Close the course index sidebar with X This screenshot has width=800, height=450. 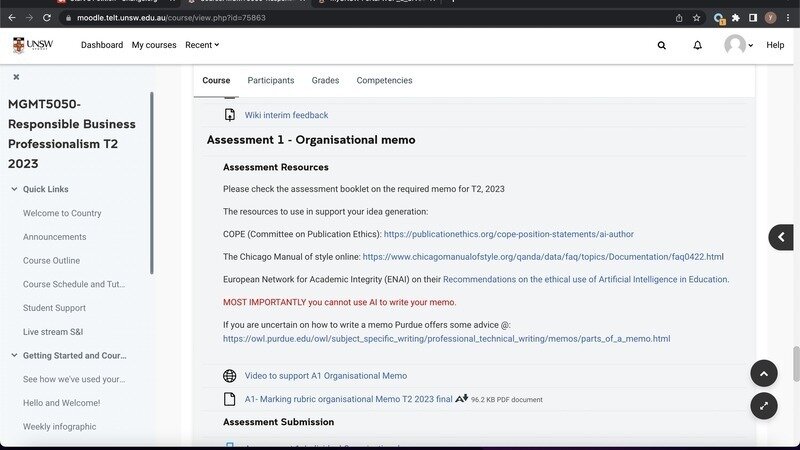point(16,77)
